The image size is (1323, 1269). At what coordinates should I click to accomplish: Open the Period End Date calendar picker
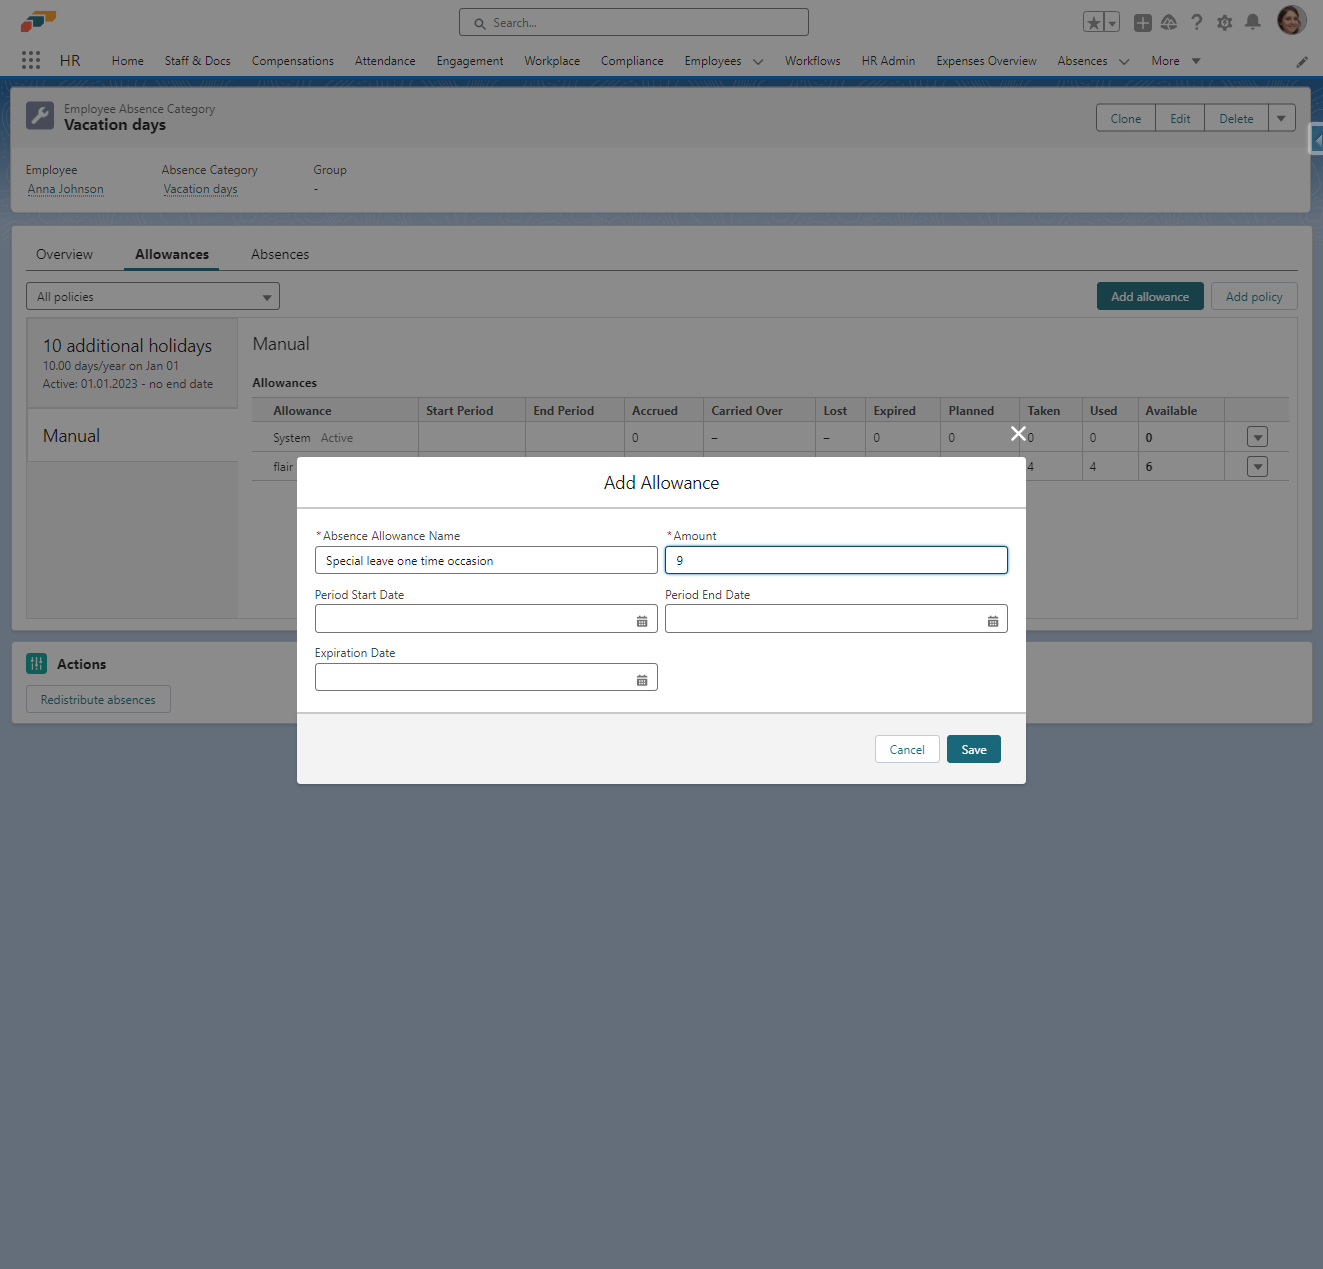tap(992, 621)
